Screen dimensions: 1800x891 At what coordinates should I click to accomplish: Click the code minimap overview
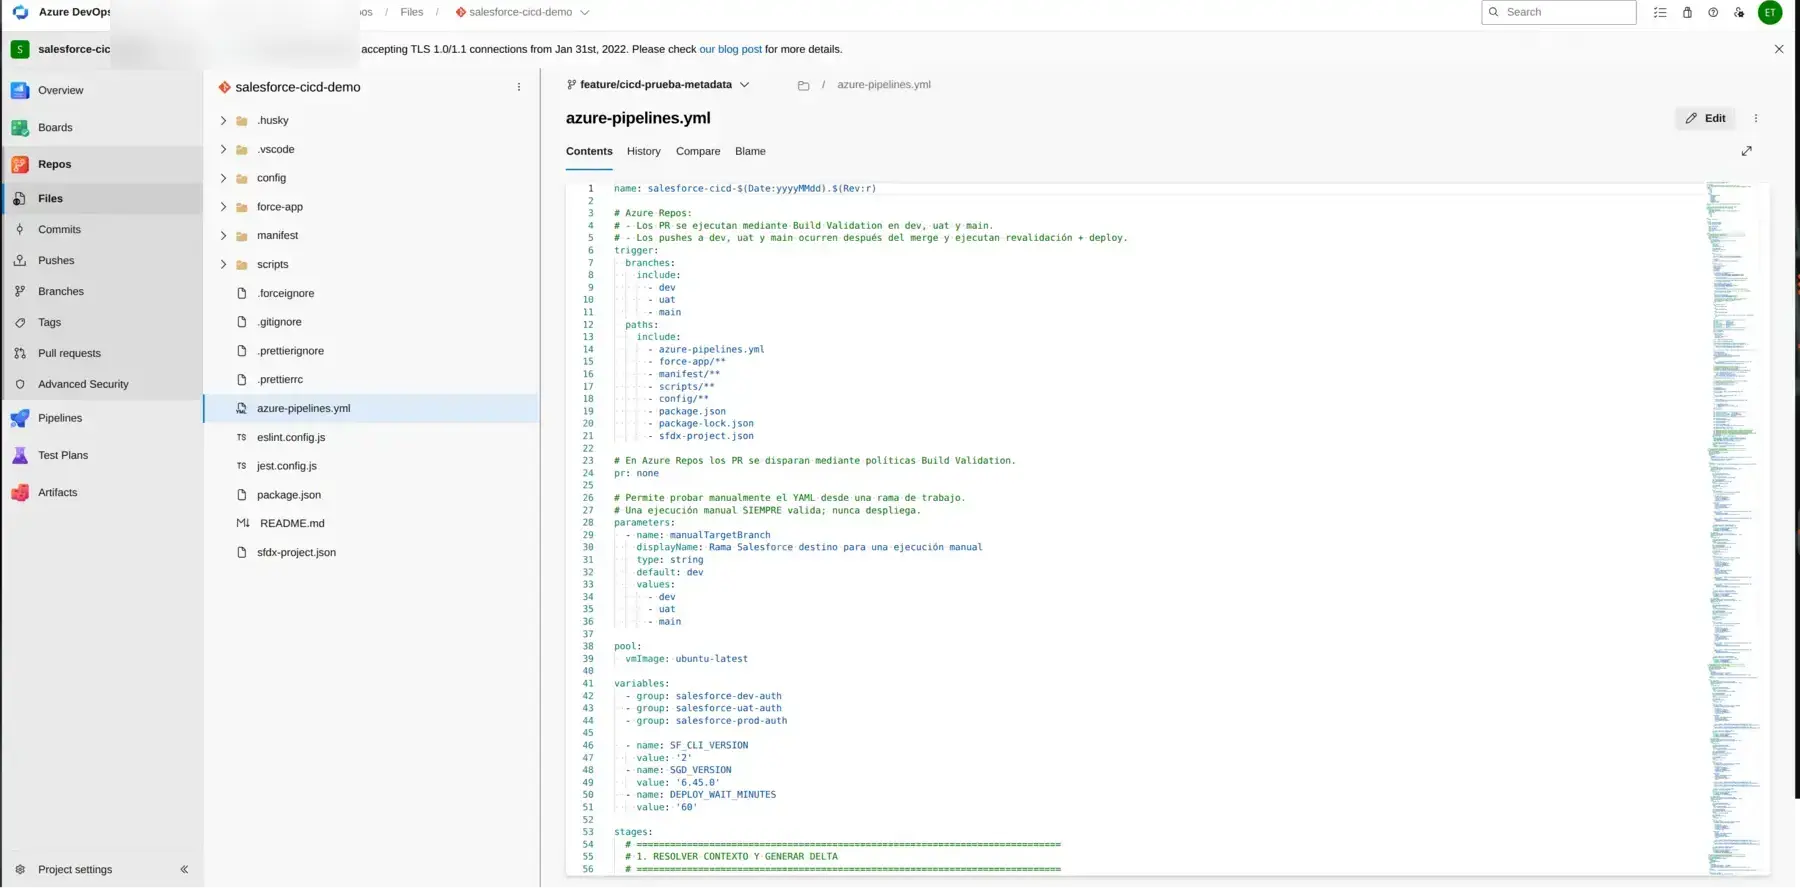tap(1735, 528)
